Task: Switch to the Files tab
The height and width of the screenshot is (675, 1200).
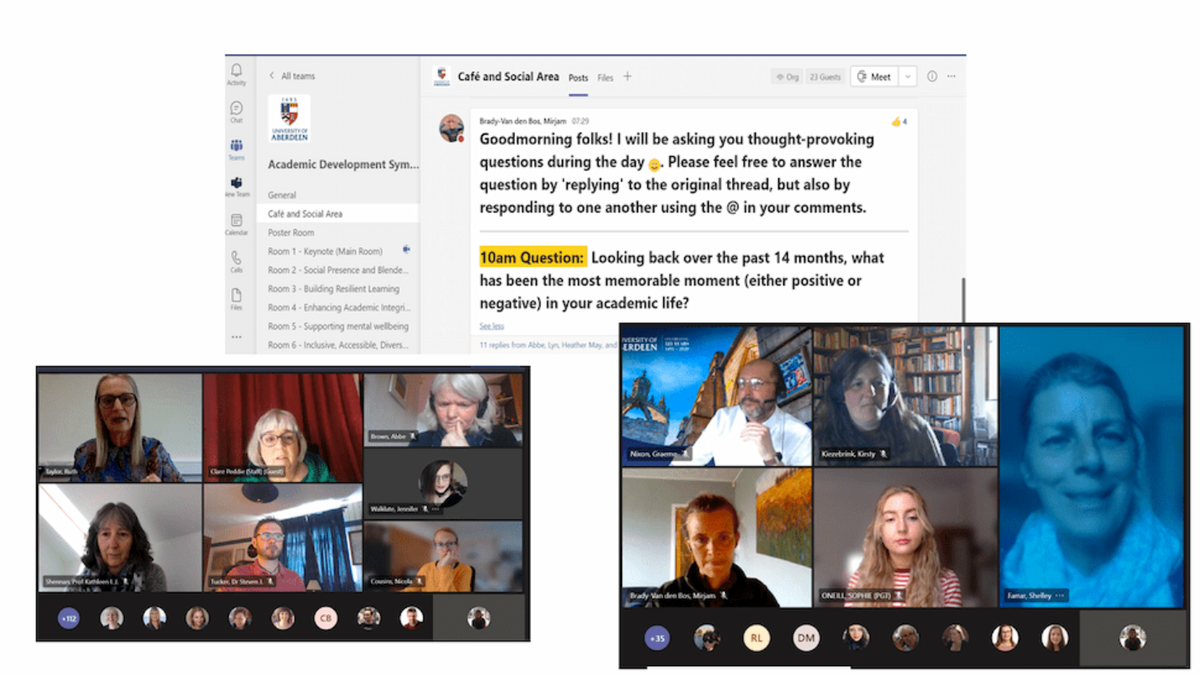Action: [x=605, y=77]
